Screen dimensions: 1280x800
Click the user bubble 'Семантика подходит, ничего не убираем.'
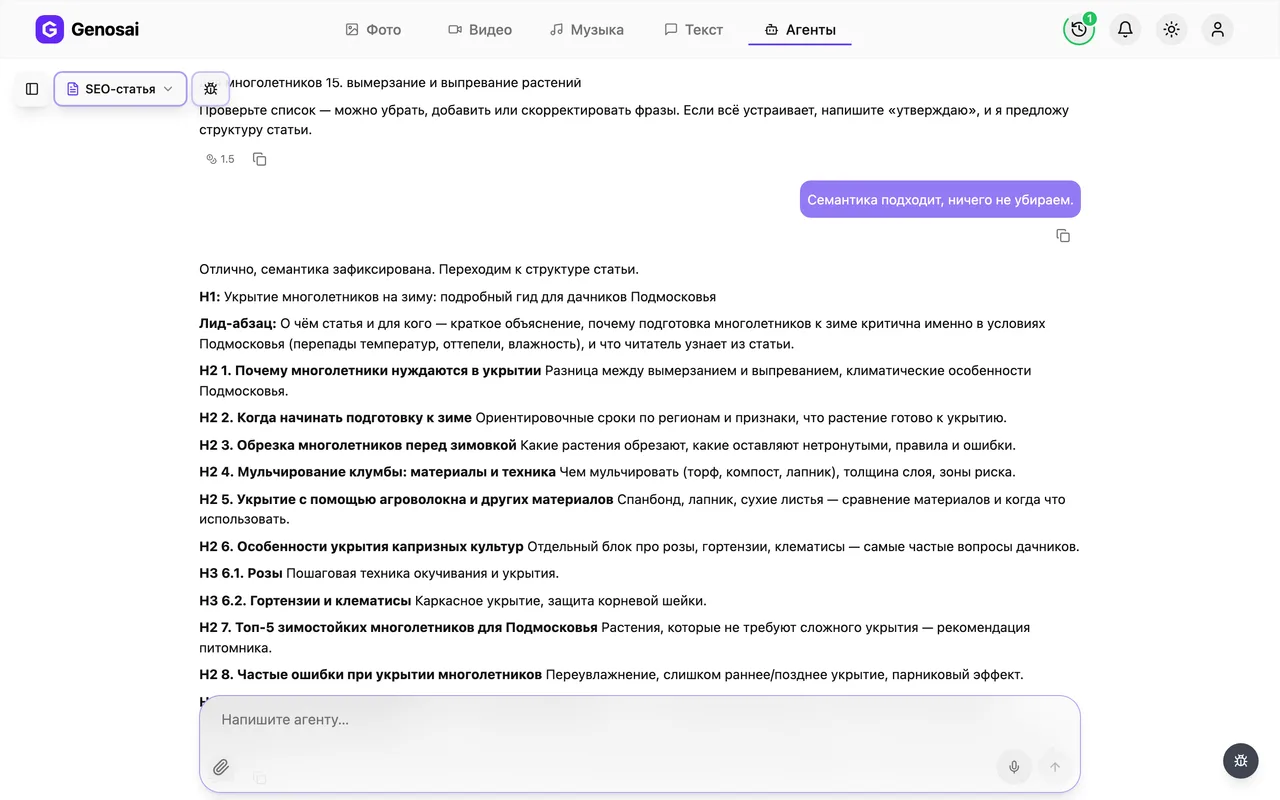click(x=940, y=199)
